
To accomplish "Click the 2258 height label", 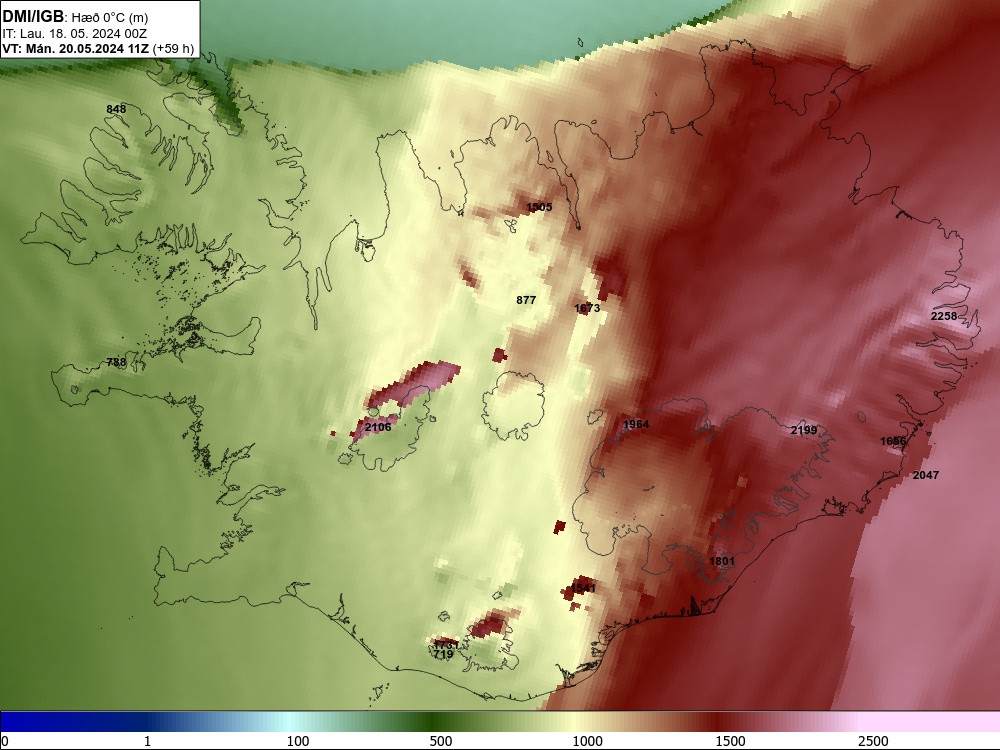I will 944,316.
